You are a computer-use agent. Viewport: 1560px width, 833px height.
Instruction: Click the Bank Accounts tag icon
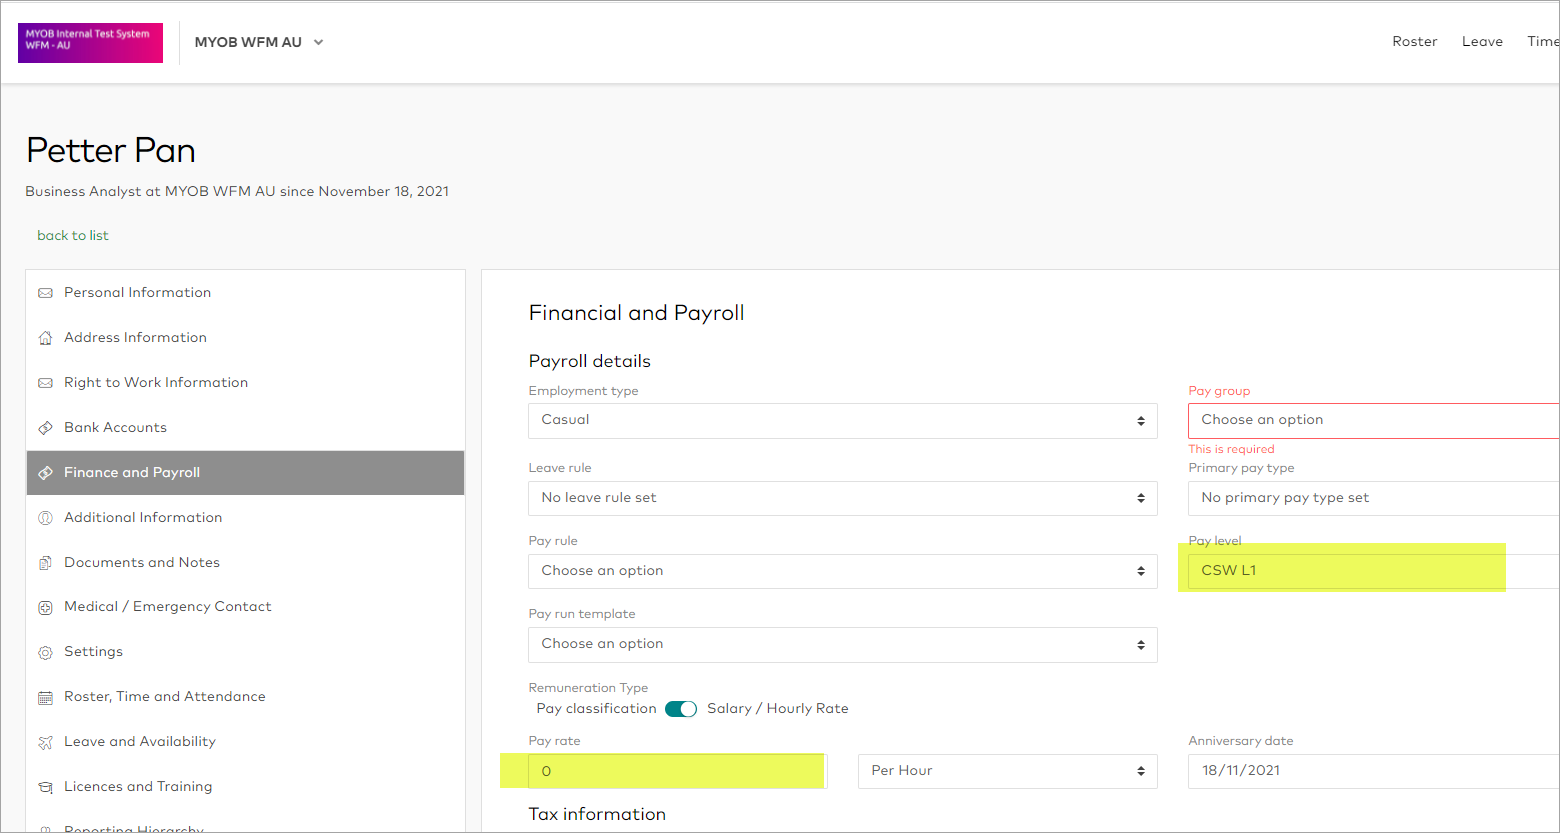click(45, 428)
